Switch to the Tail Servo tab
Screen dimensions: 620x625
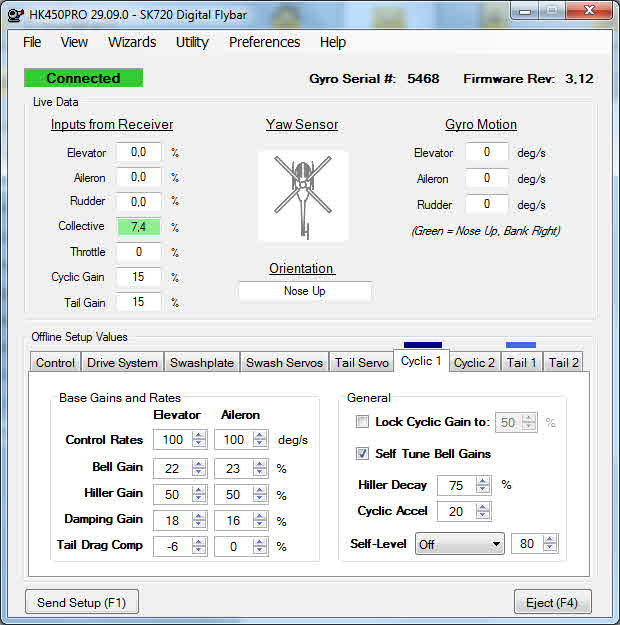click(362, 363)
